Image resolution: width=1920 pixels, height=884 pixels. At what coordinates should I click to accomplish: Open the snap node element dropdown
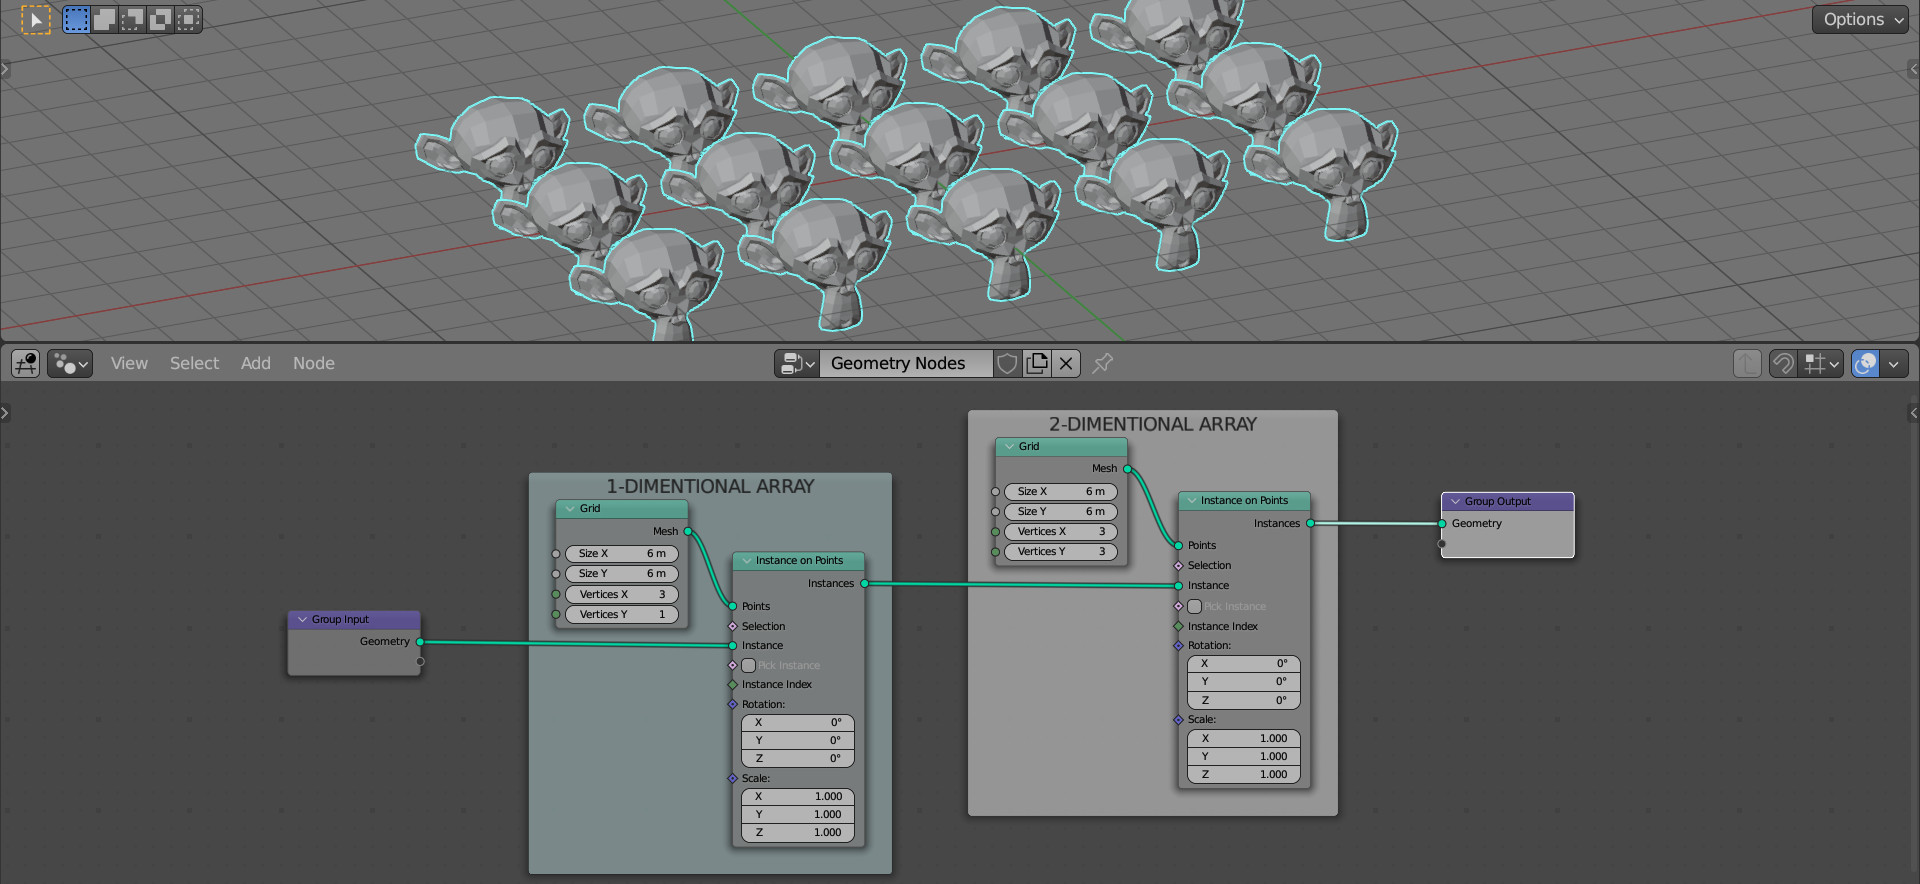click(1821, 363)
